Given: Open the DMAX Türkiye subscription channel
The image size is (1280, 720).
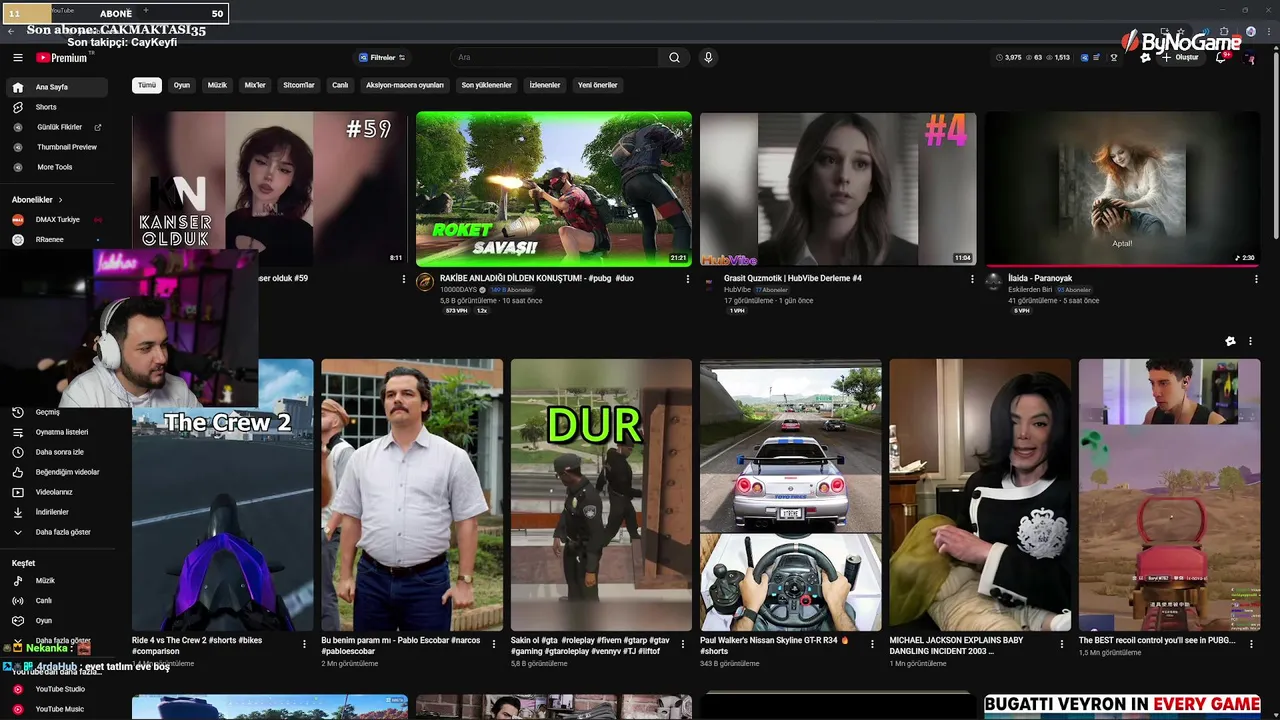Looking at the screenshot, I should coord(55,219).
